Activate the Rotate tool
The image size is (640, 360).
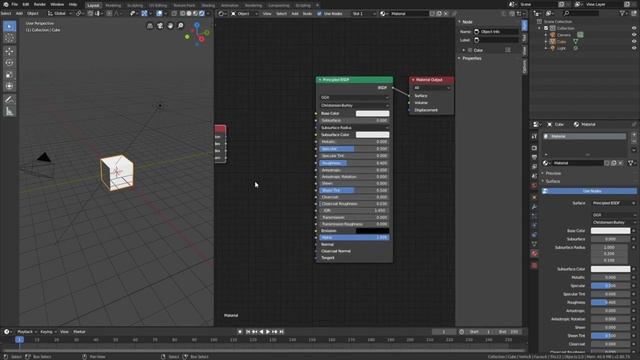tap(9, 63)
